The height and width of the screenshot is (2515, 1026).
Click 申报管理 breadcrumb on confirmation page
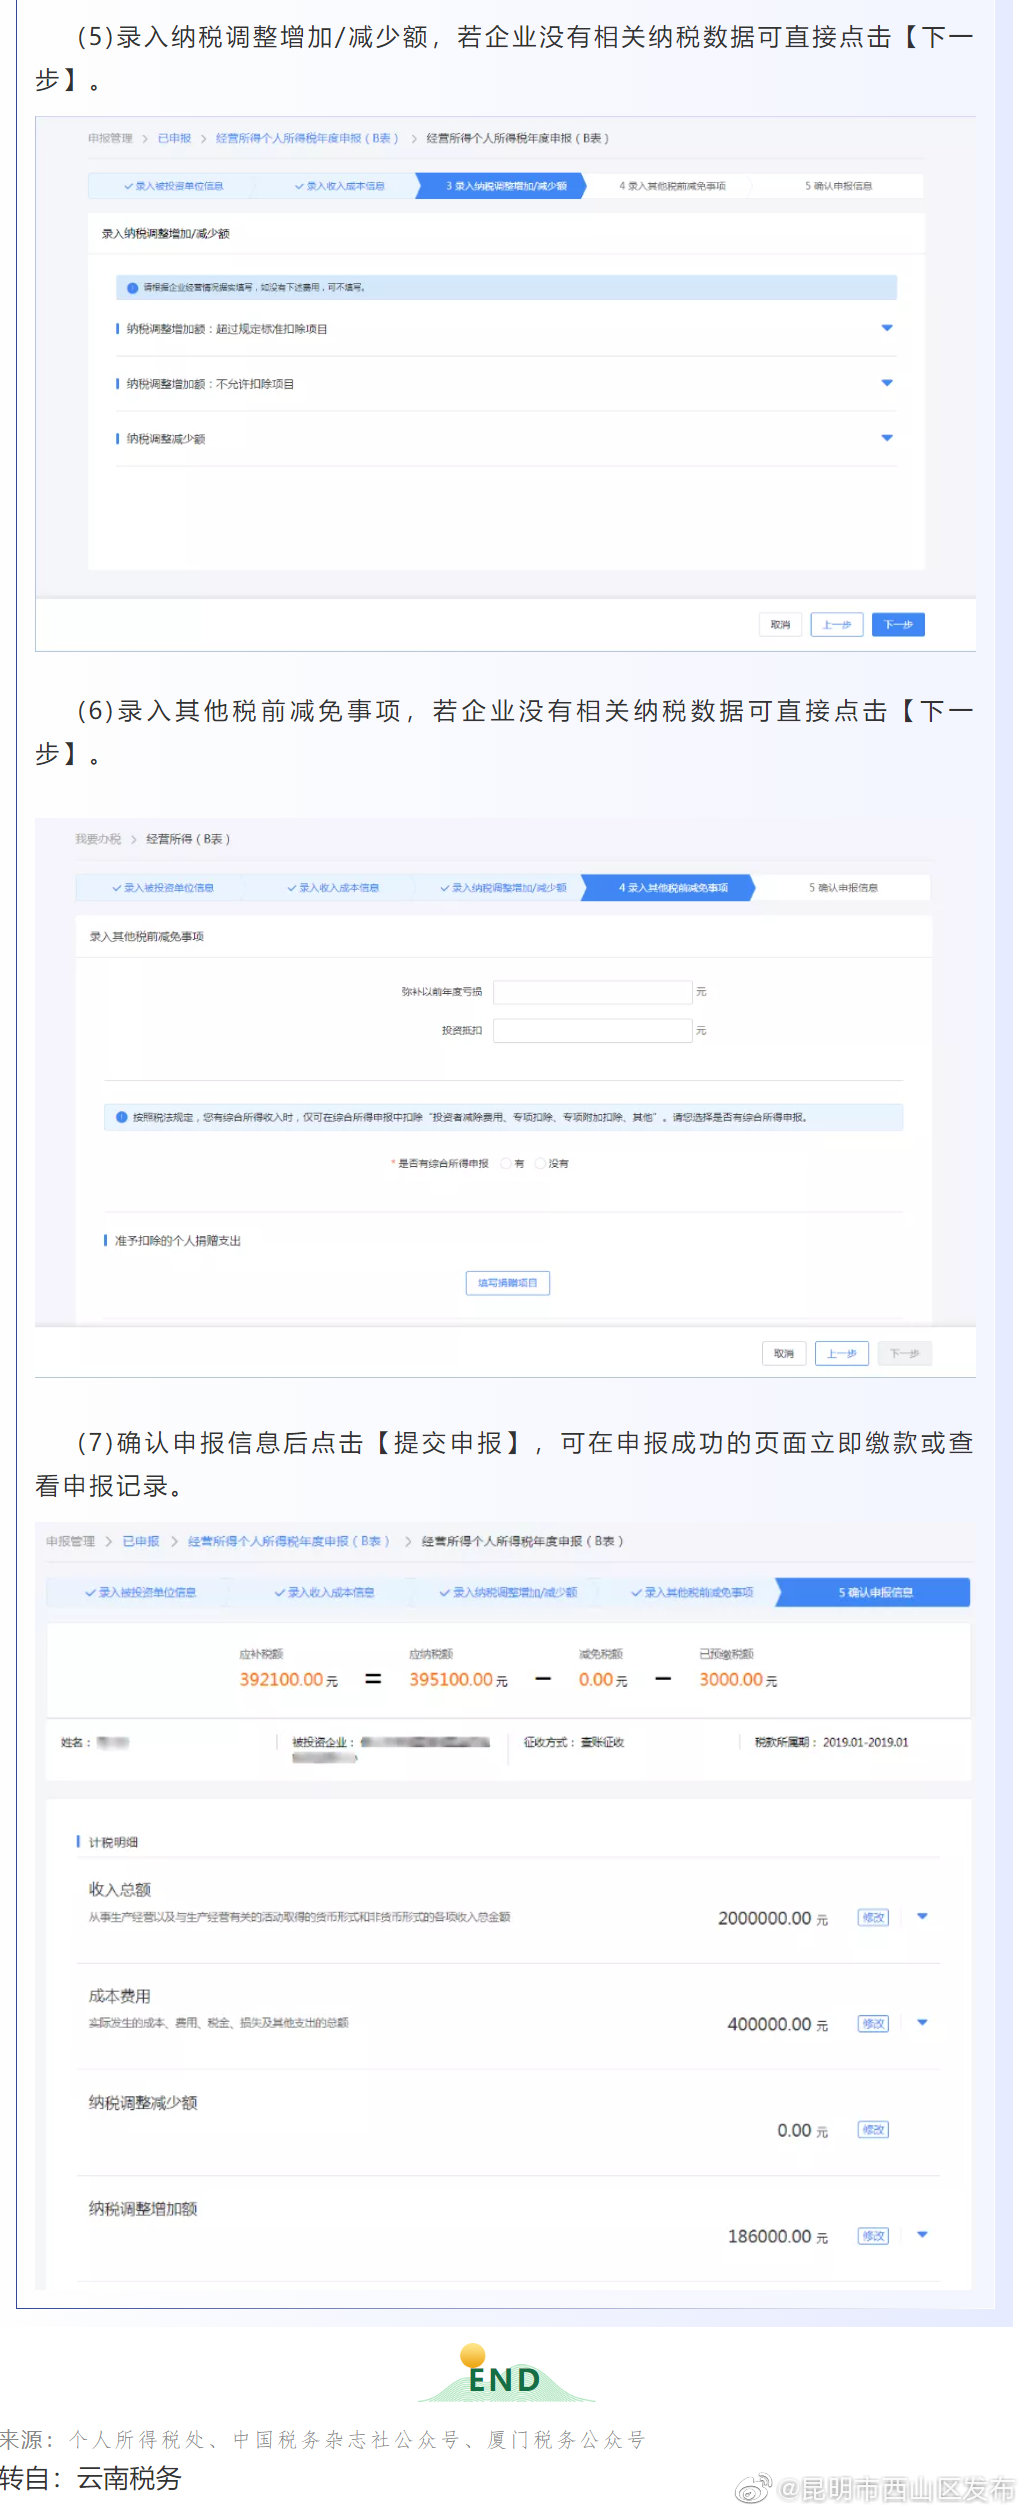point(70,1541)
